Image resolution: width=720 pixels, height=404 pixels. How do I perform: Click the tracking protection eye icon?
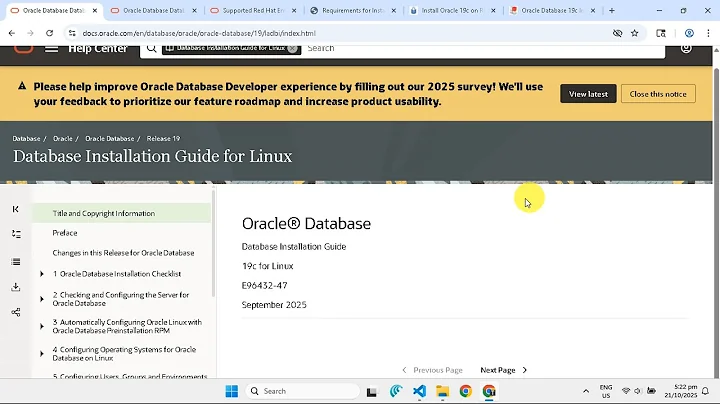tap(617, 33)
